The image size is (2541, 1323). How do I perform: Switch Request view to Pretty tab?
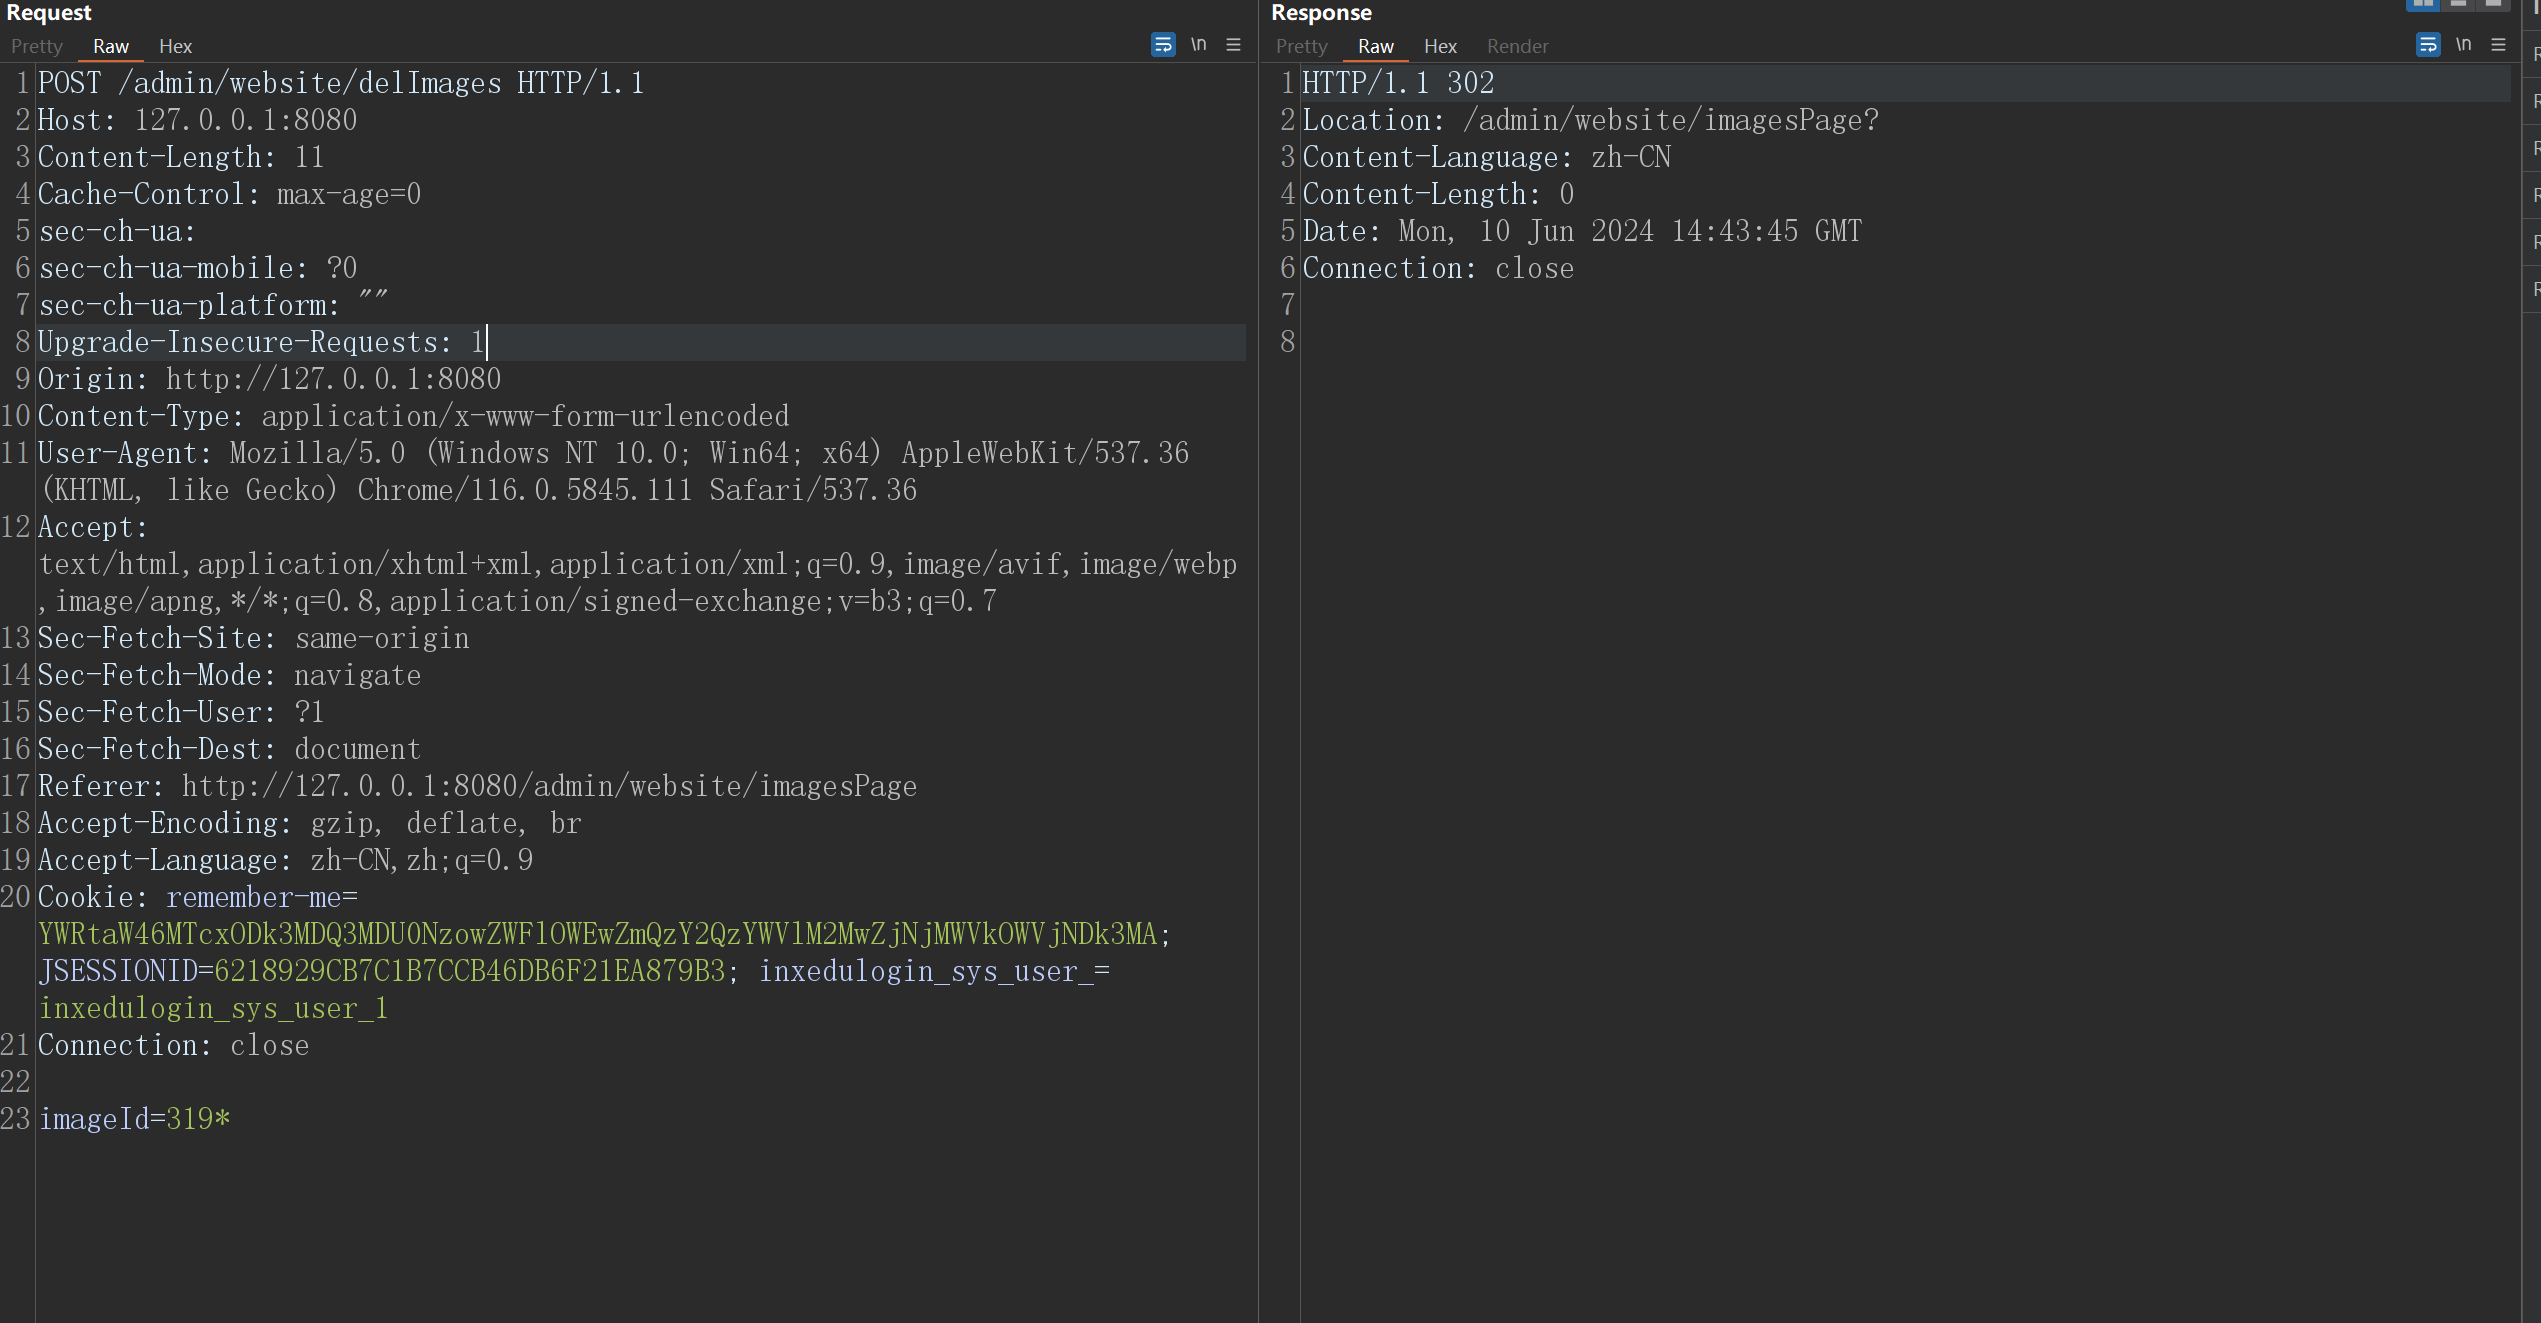37,46
